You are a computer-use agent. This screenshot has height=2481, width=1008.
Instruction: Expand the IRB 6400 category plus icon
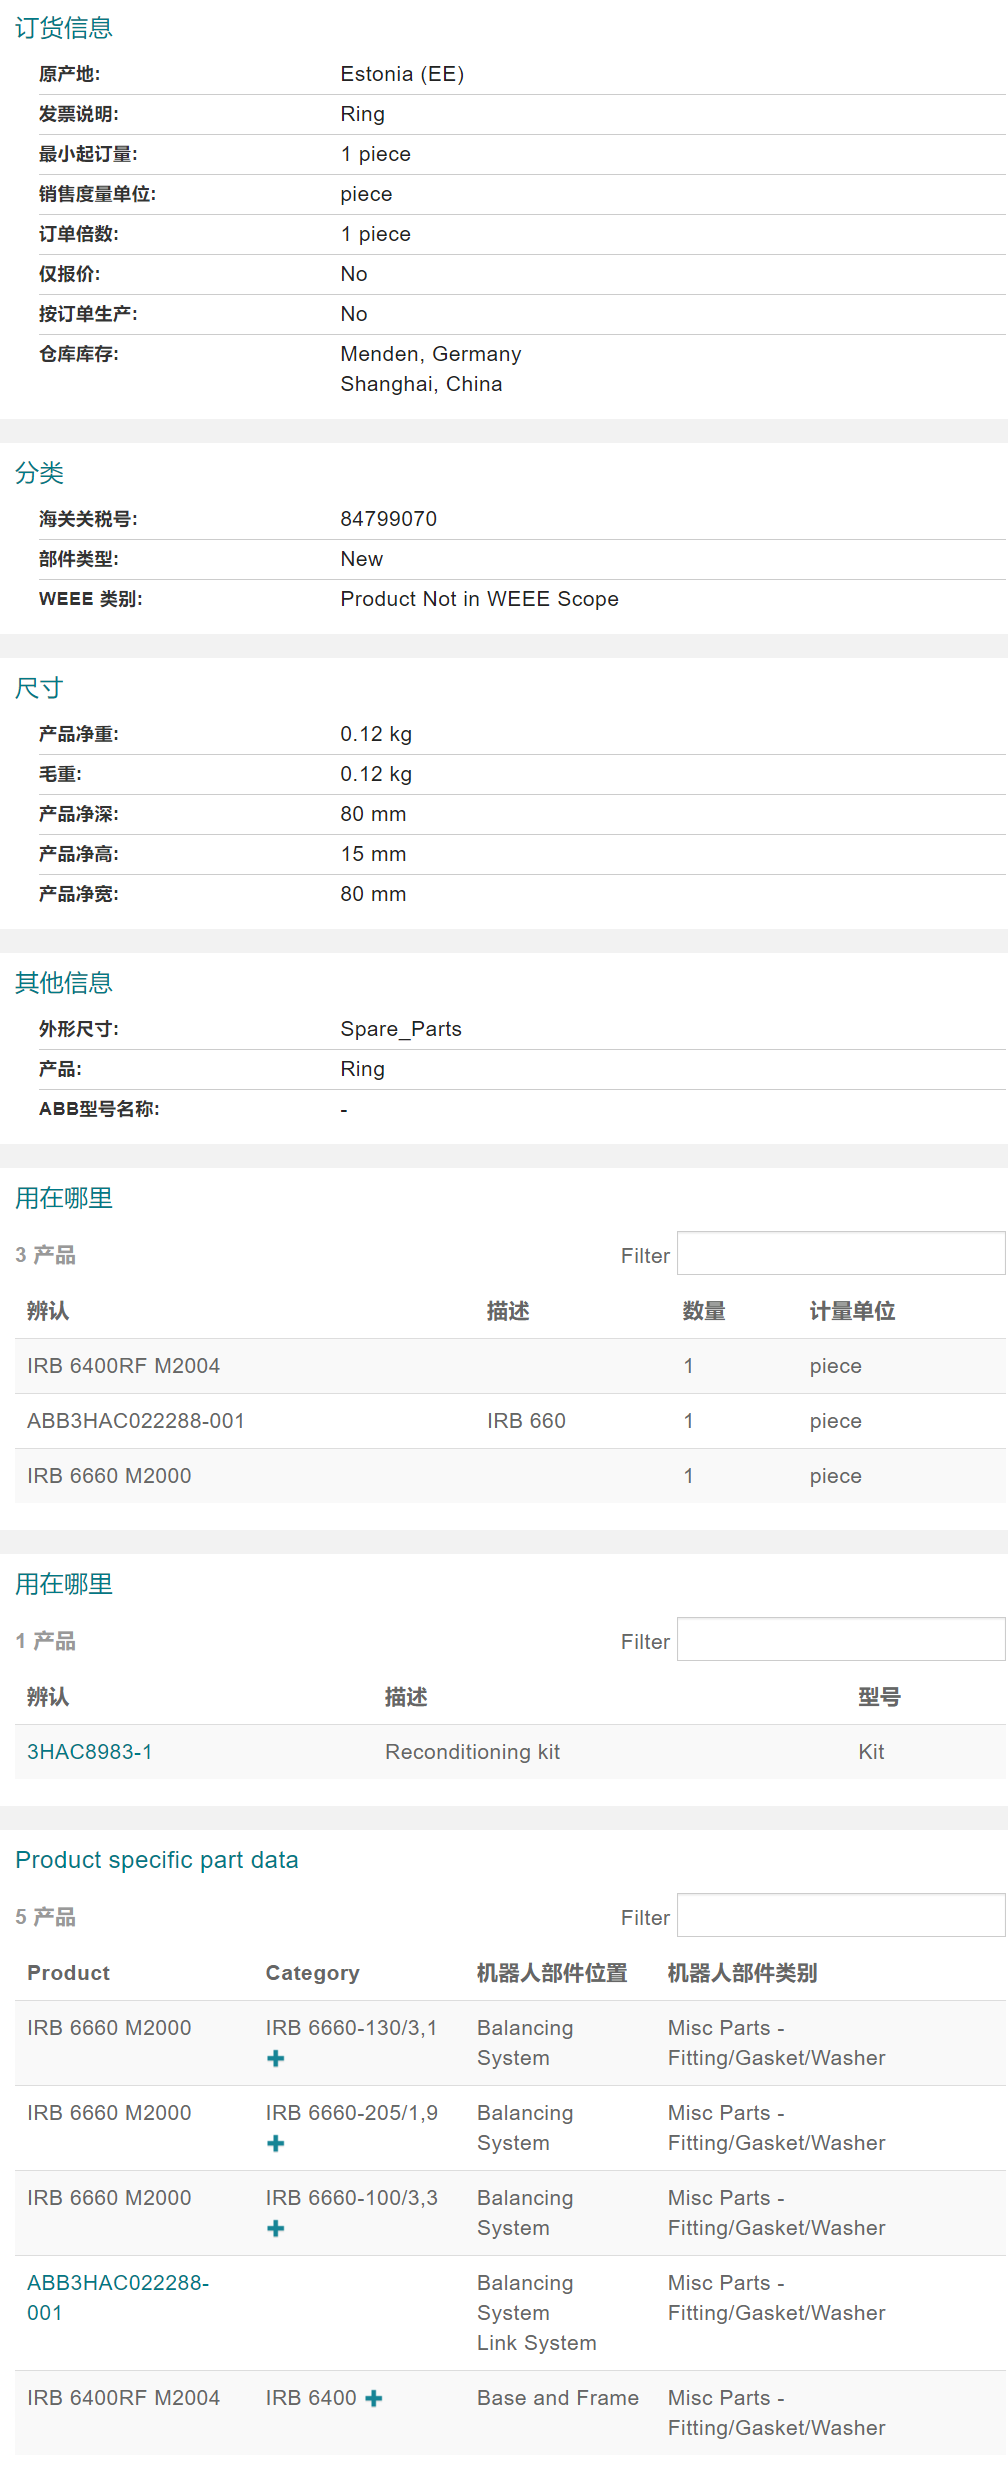(374, 2398)
